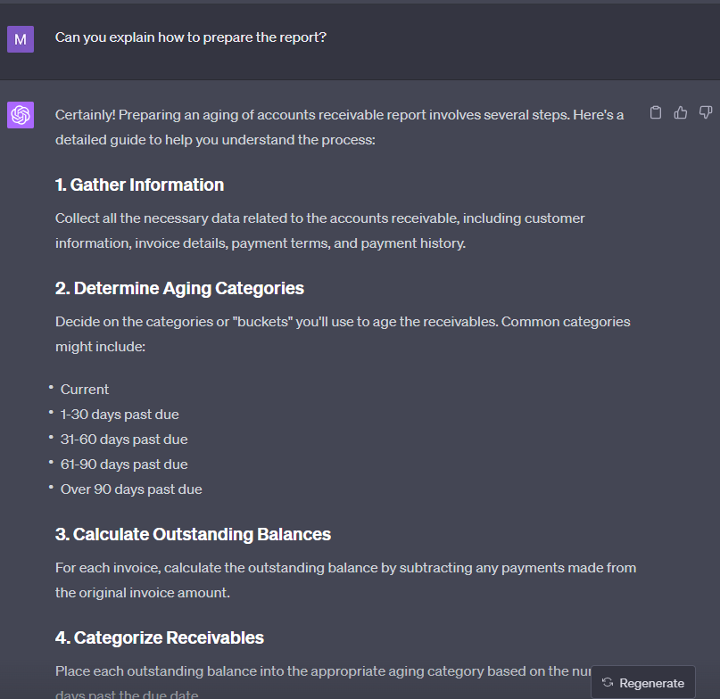Click the '4. Categorize Receivables' heading
This screenshot has width=720, height=700.
point(159,638)
